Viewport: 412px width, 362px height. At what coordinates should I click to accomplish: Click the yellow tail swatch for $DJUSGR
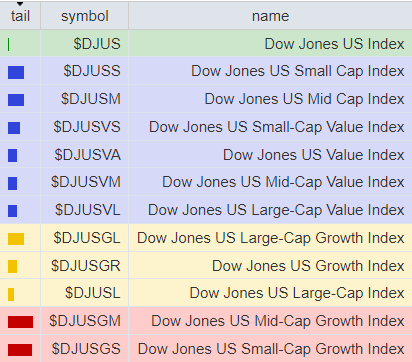coord(12,266)
